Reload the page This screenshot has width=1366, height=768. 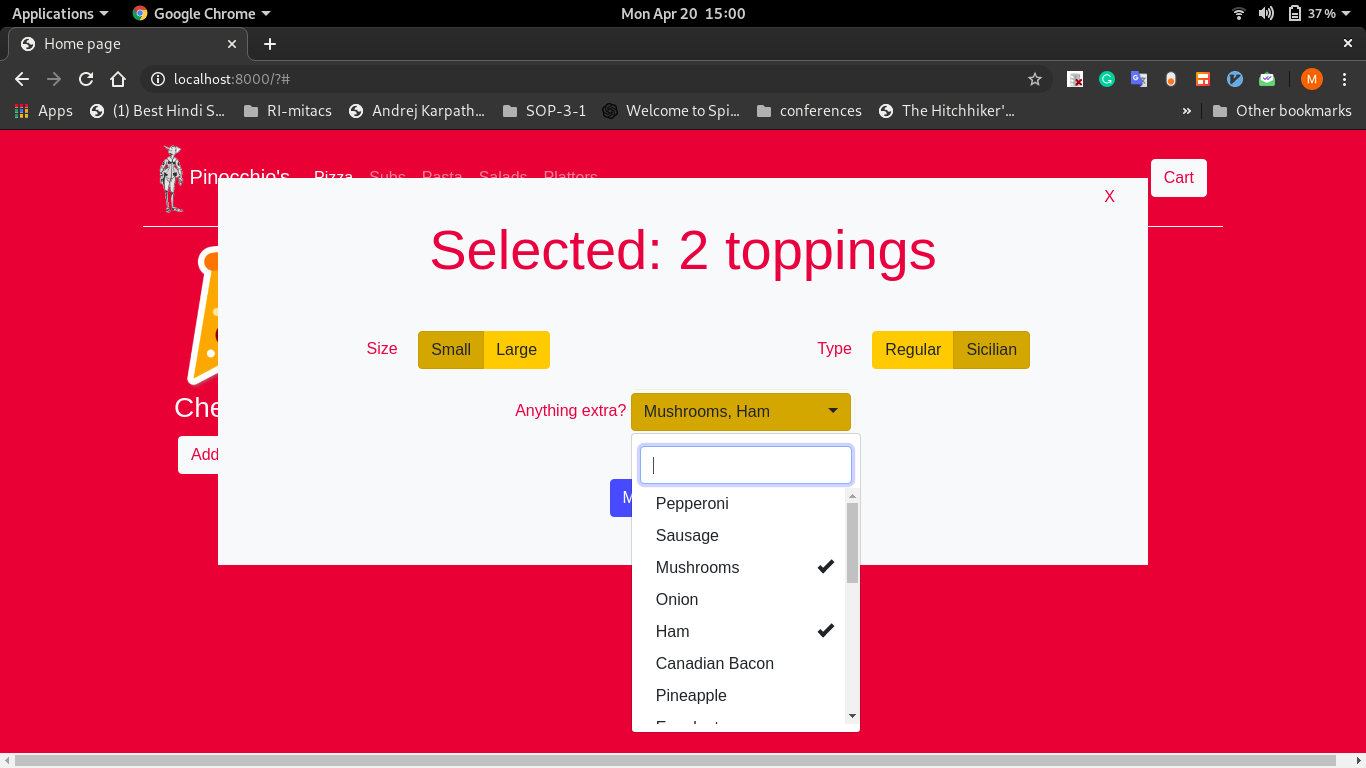coord(86,79)
